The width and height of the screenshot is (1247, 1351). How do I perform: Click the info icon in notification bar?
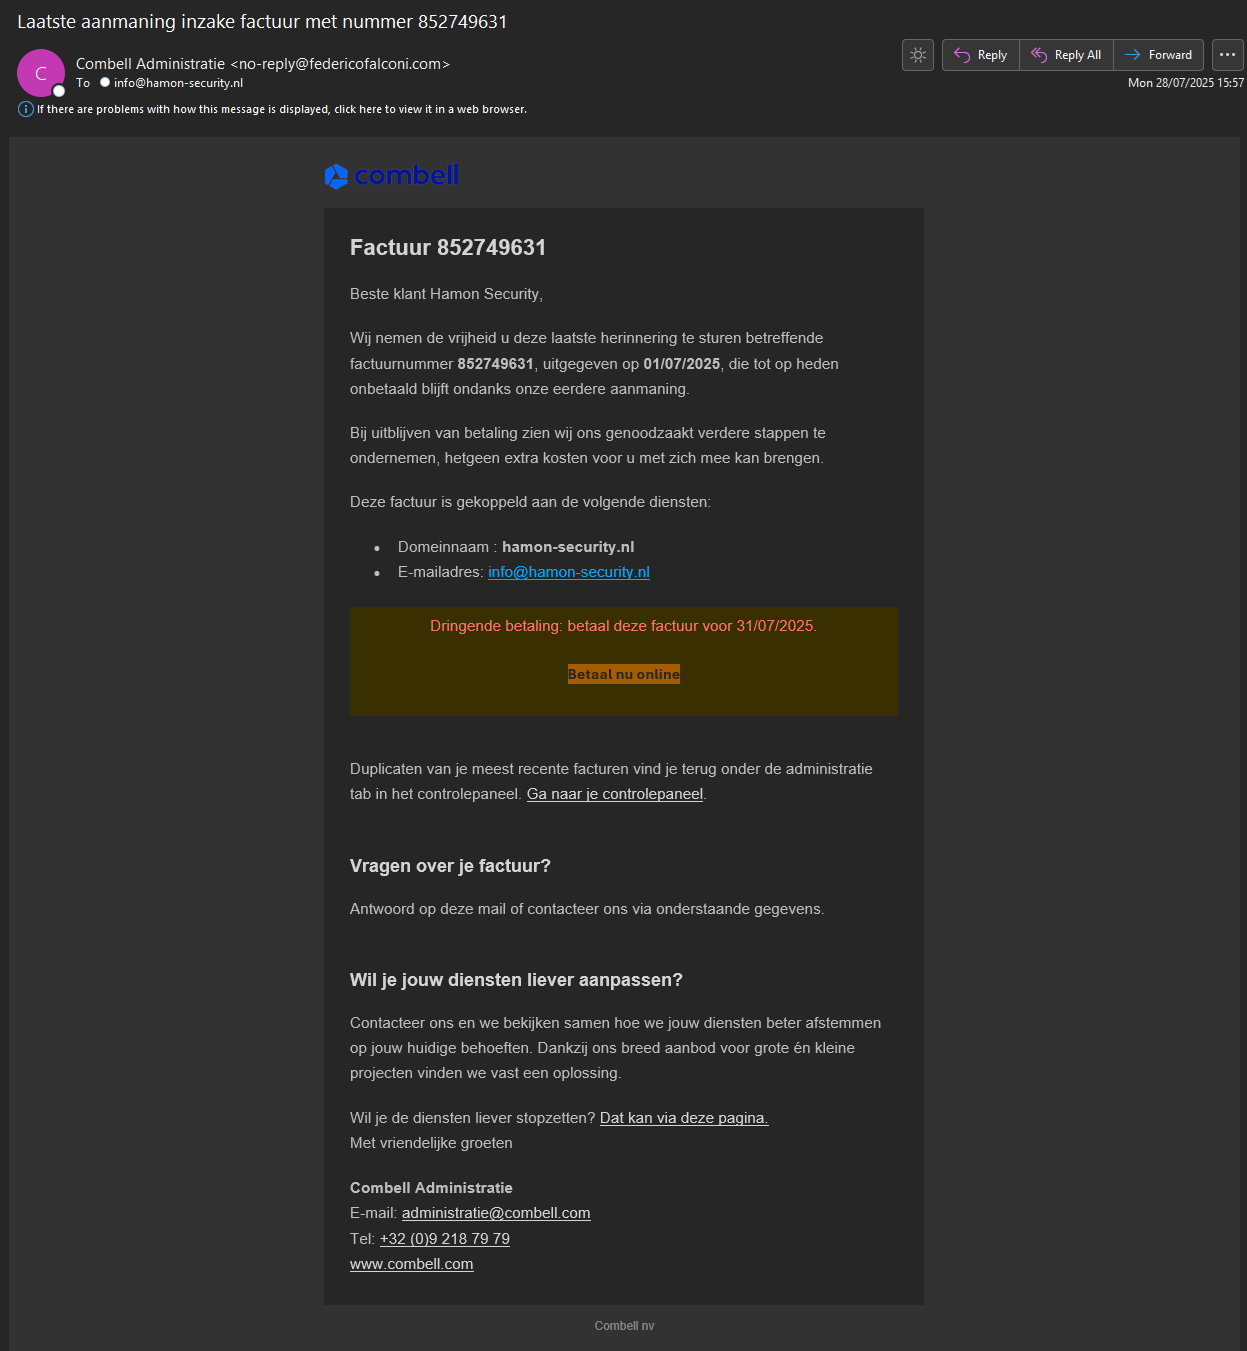coord(26,109)
